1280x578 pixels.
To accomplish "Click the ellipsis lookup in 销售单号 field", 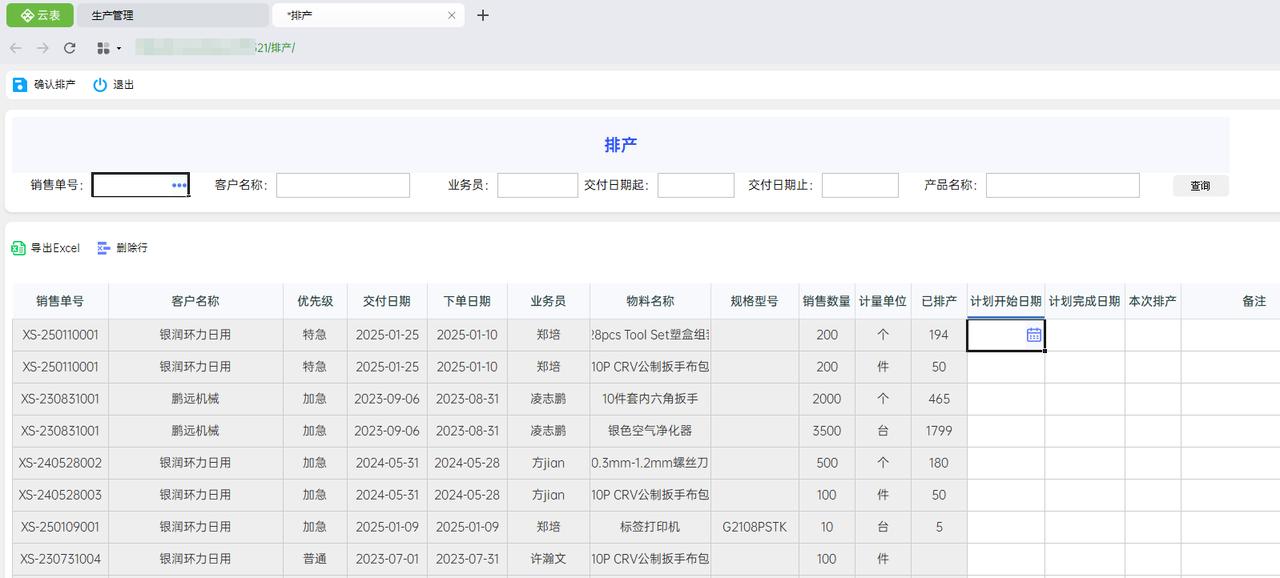I will (179, 185).
